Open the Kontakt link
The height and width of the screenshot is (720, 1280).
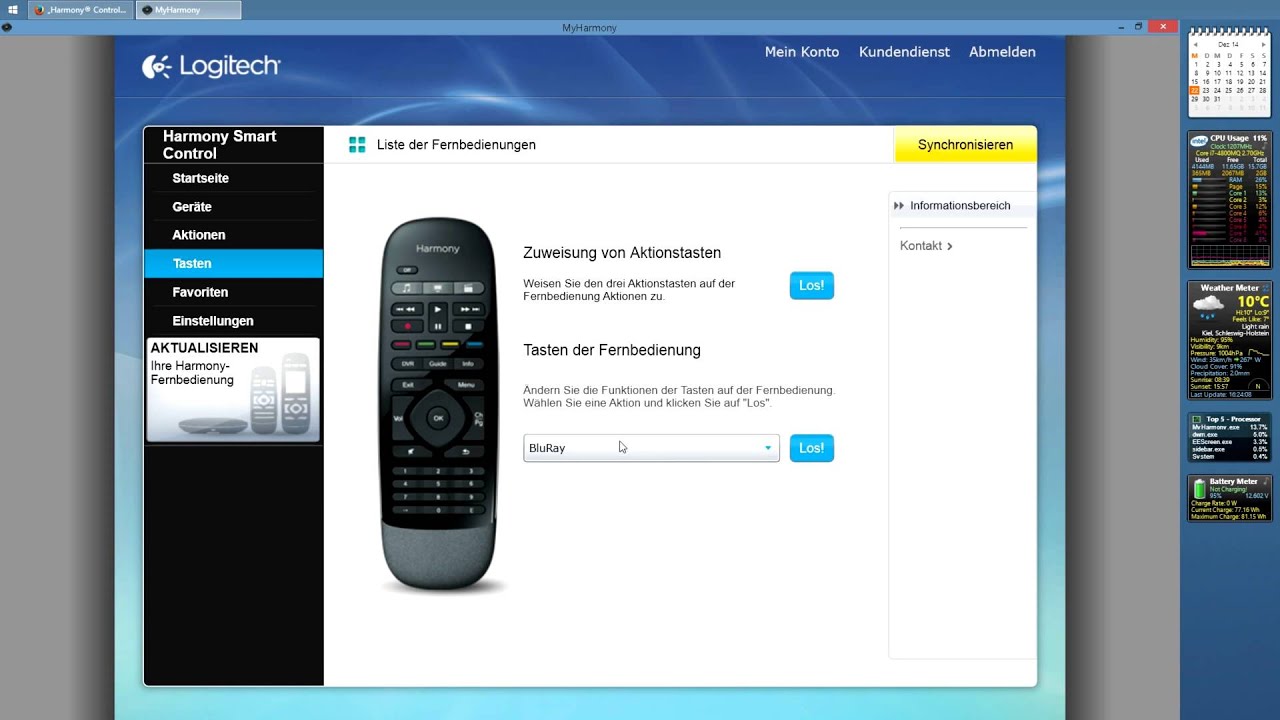point(926,246)
